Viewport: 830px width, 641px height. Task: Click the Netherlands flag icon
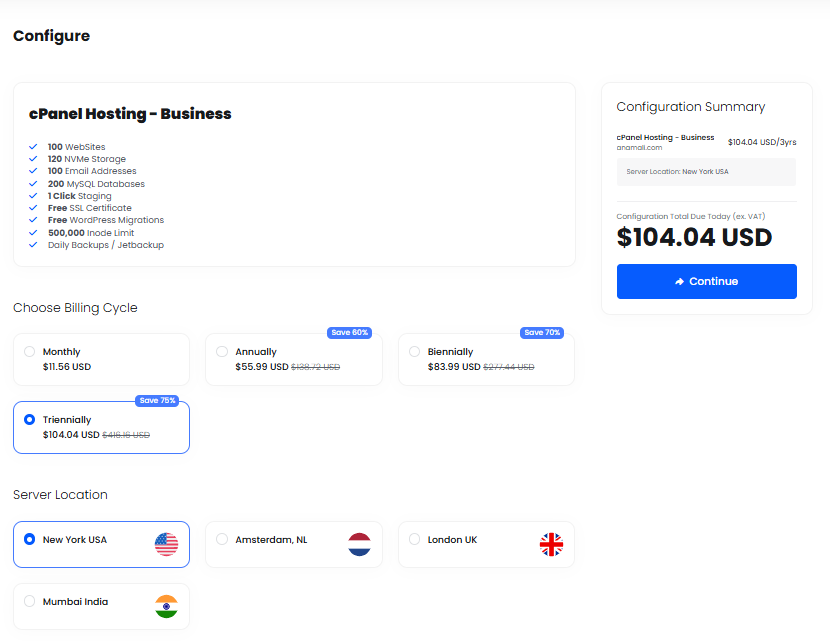point(359,544)
